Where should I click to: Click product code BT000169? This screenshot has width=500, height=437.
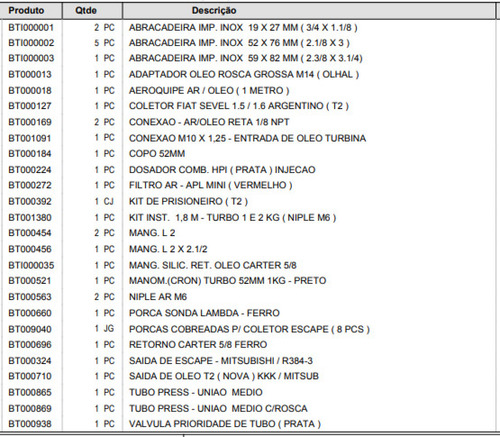30,122
